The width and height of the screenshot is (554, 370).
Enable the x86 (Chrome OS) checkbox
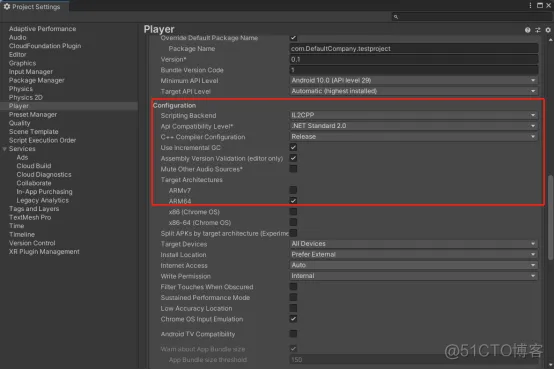293,212
